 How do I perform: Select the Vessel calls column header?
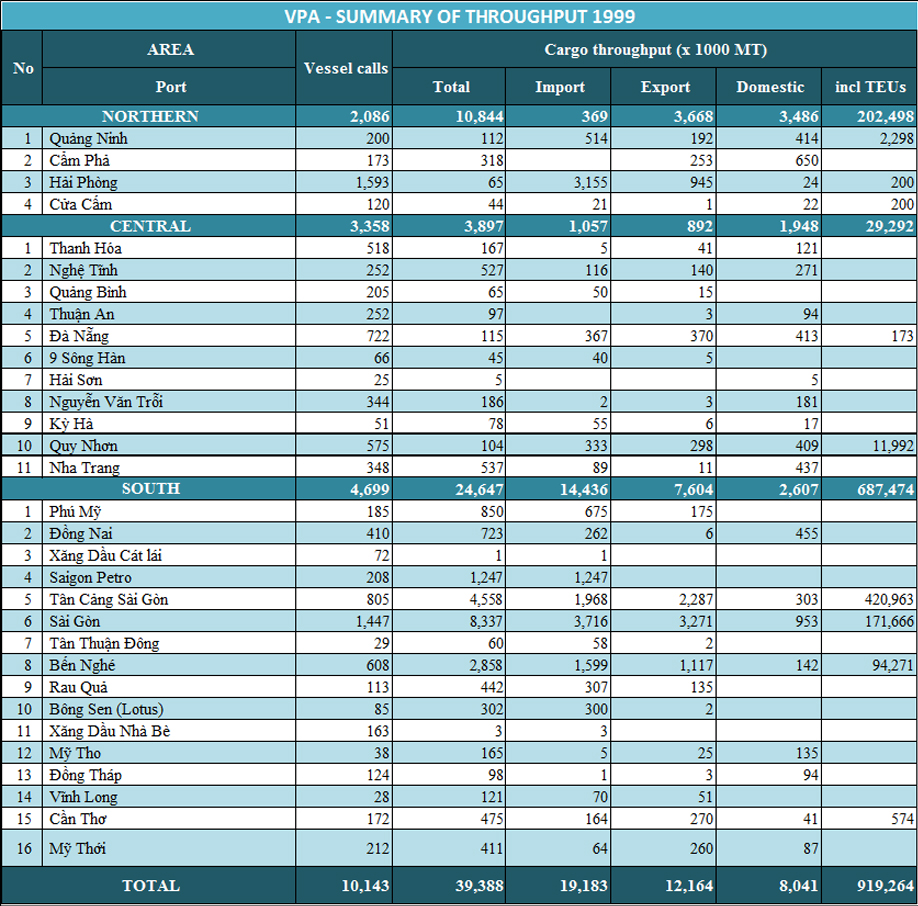pyautogui.click(x=345, y=68)
